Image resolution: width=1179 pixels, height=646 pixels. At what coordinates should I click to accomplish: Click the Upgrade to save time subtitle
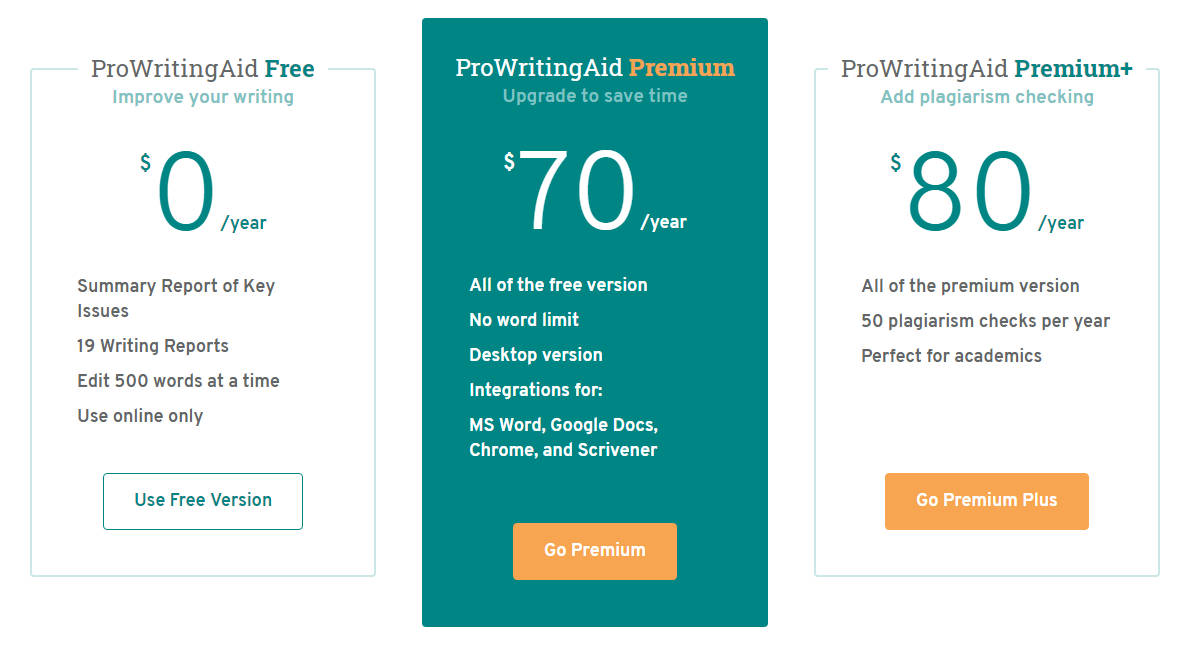pyautogui.click(x=594, y=96)
